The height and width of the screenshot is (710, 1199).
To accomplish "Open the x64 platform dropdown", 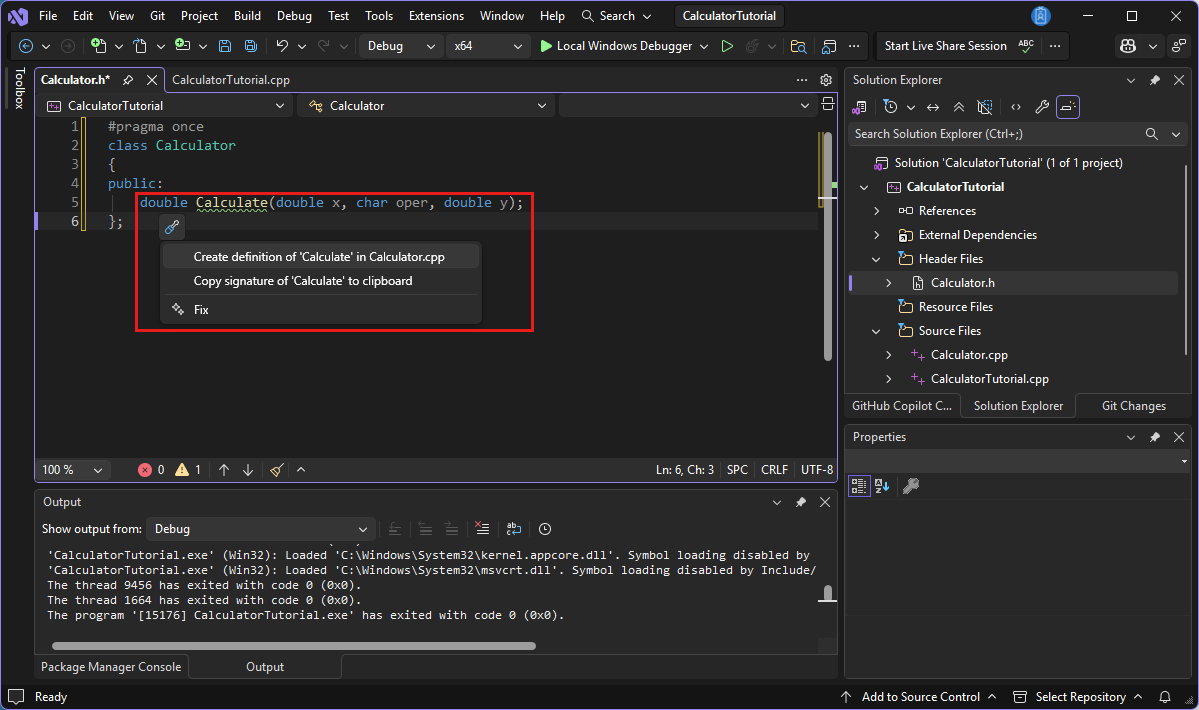I will point(488,46).
